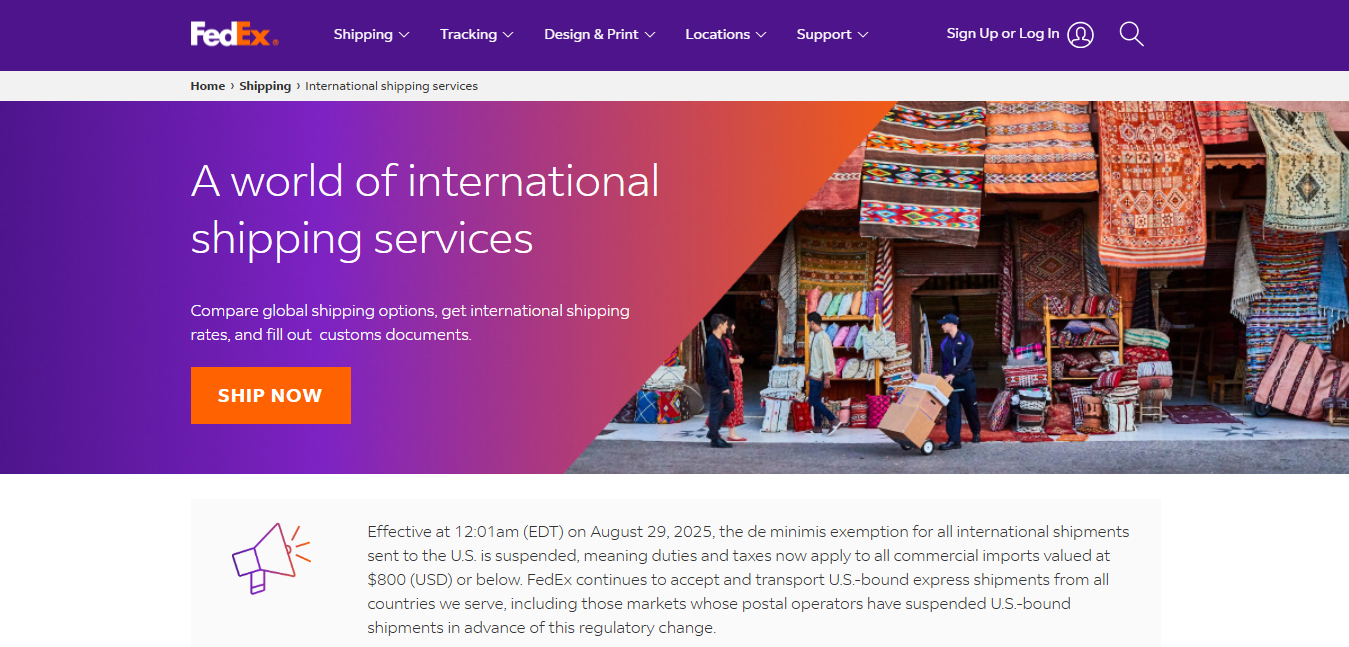This screenshot has height=647, width=1349.
Task: Expand the Locations dropdown chevron
Action: click(x=763, y=34)
